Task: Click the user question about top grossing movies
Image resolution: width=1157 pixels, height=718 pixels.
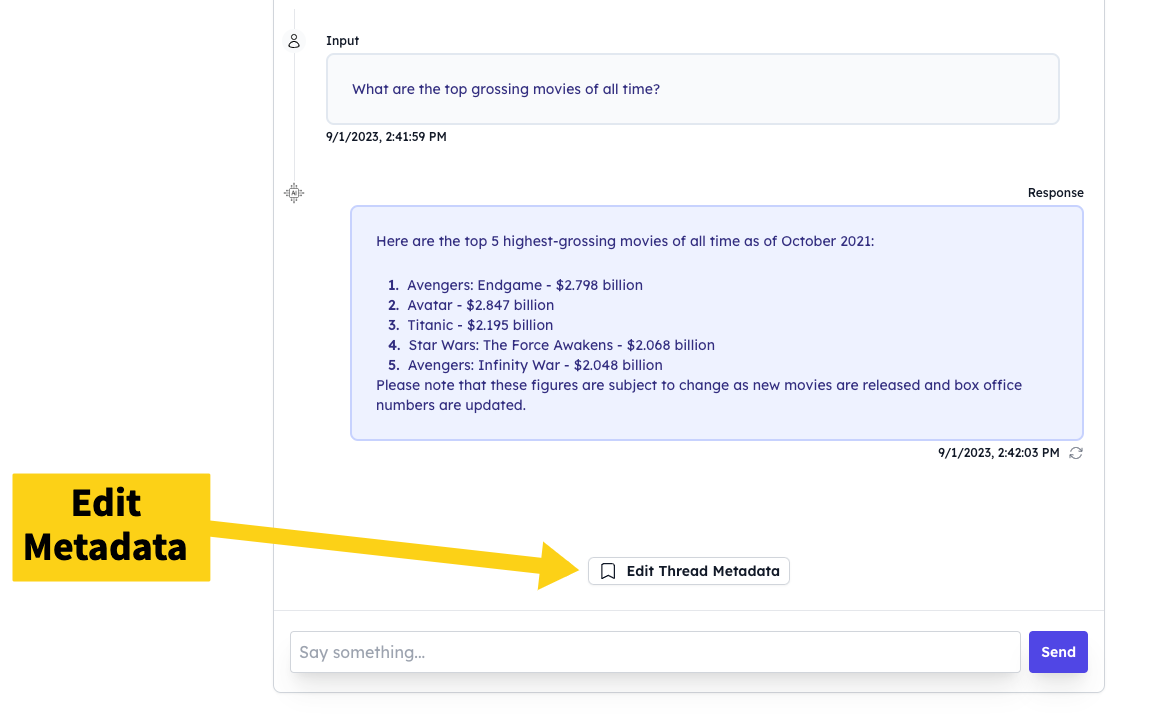Action: tap(506, 89)
